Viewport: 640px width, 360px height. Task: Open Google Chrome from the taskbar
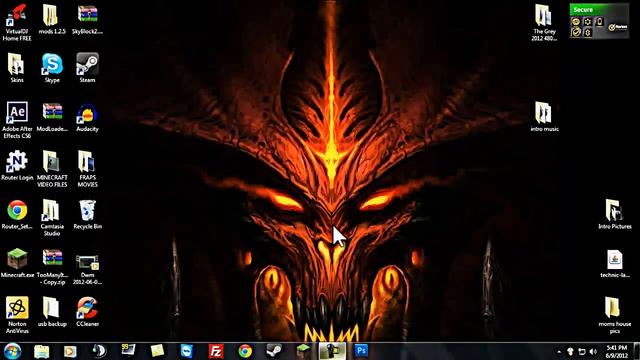[245, 351]
